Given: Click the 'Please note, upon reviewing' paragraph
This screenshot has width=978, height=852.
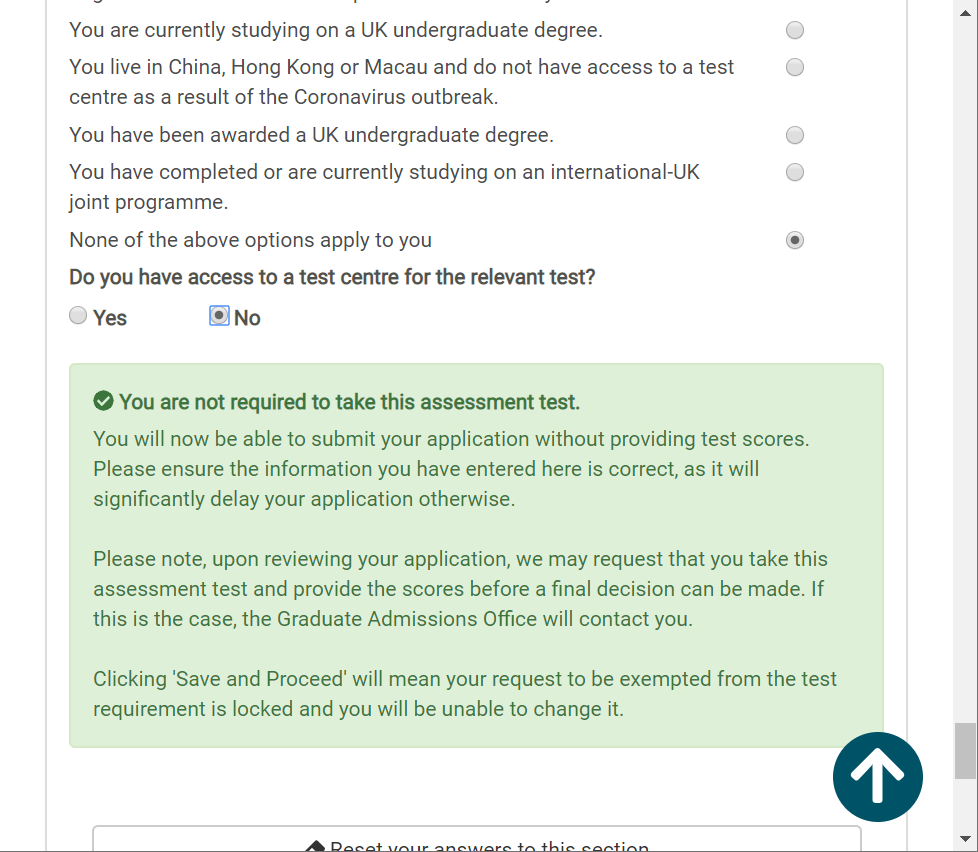Looking at the screenshot, I should (460, 588).
